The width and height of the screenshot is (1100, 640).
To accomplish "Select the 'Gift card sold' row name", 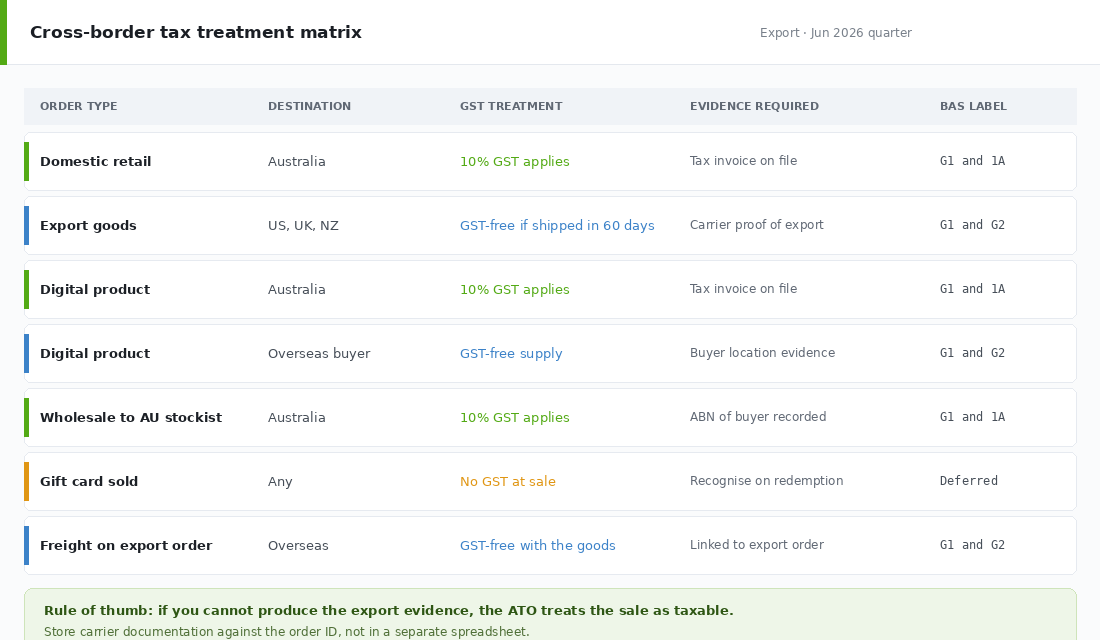I will [89, 481].
